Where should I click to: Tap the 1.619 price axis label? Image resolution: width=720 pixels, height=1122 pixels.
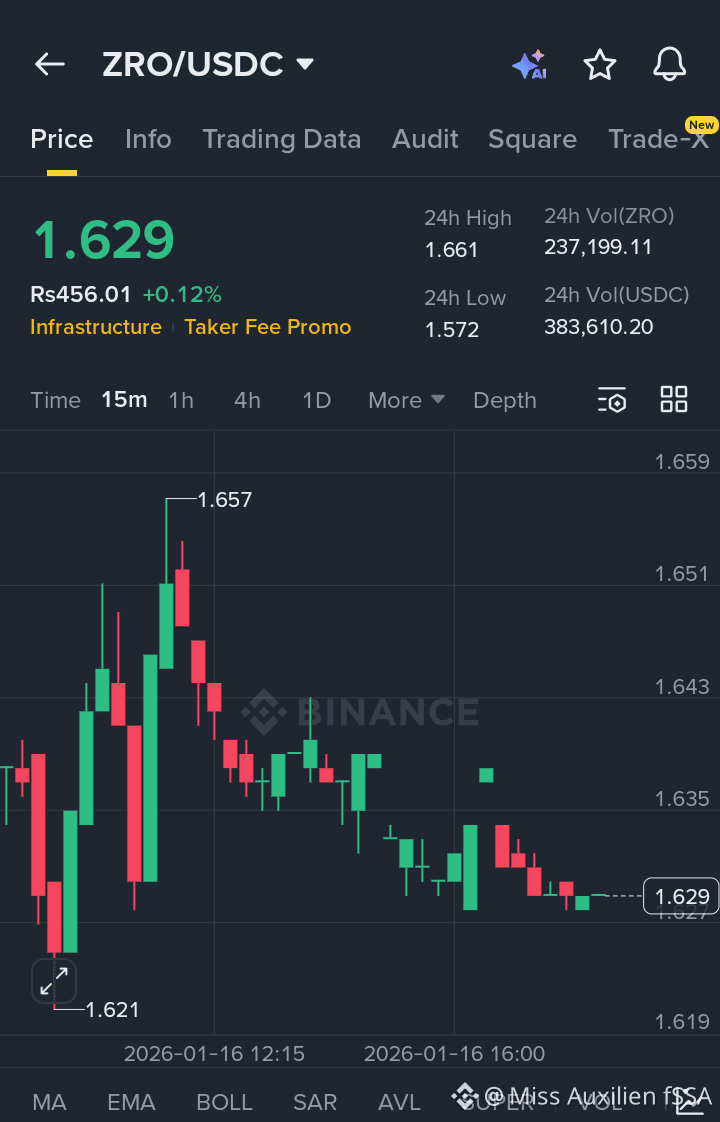pos(682,1022)
